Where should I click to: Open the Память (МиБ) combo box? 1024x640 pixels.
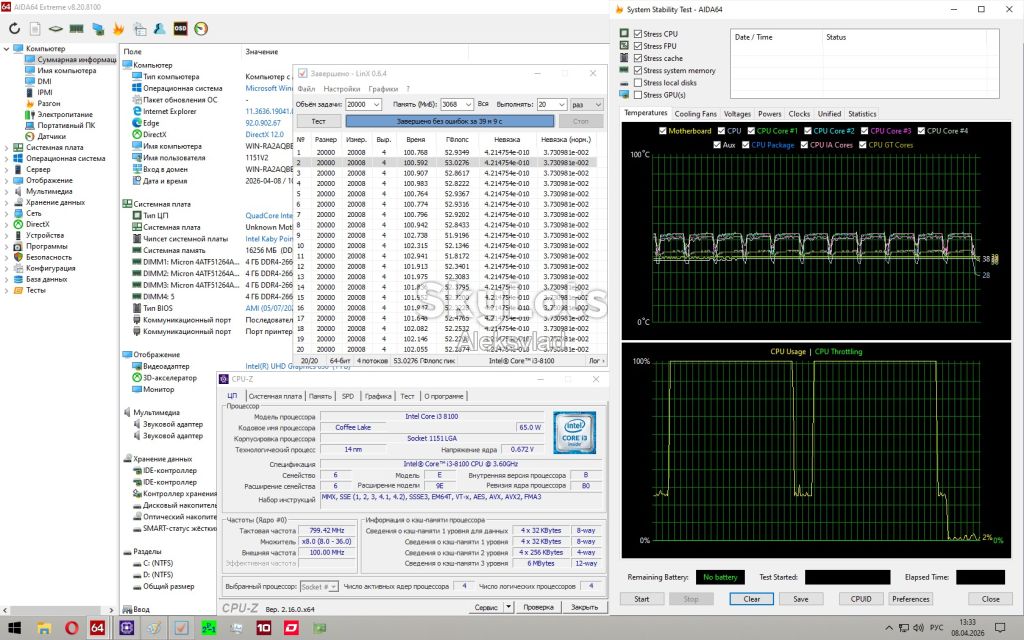[456, 104]
